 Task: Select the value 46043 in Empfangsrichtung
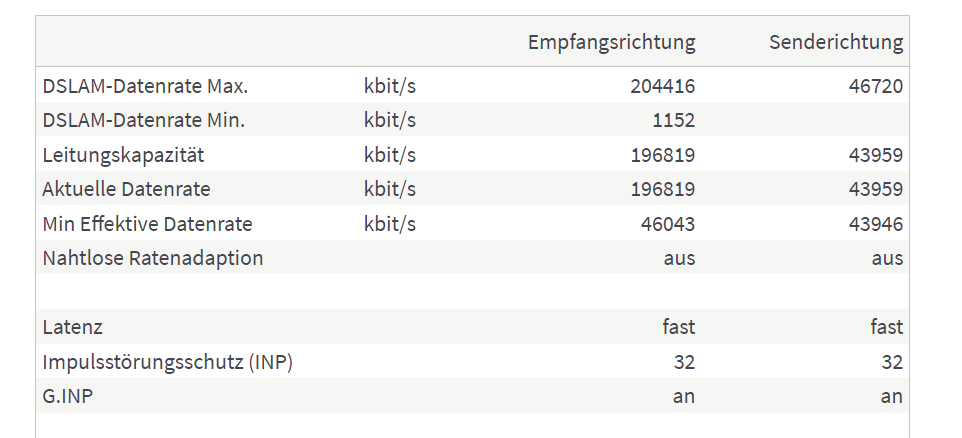(x=668, y=224)
